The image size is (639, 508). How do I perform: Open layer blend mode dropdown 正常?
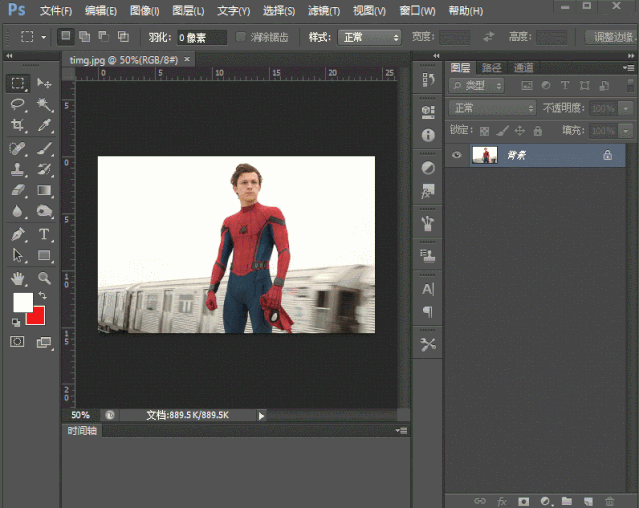pos(492,108)
